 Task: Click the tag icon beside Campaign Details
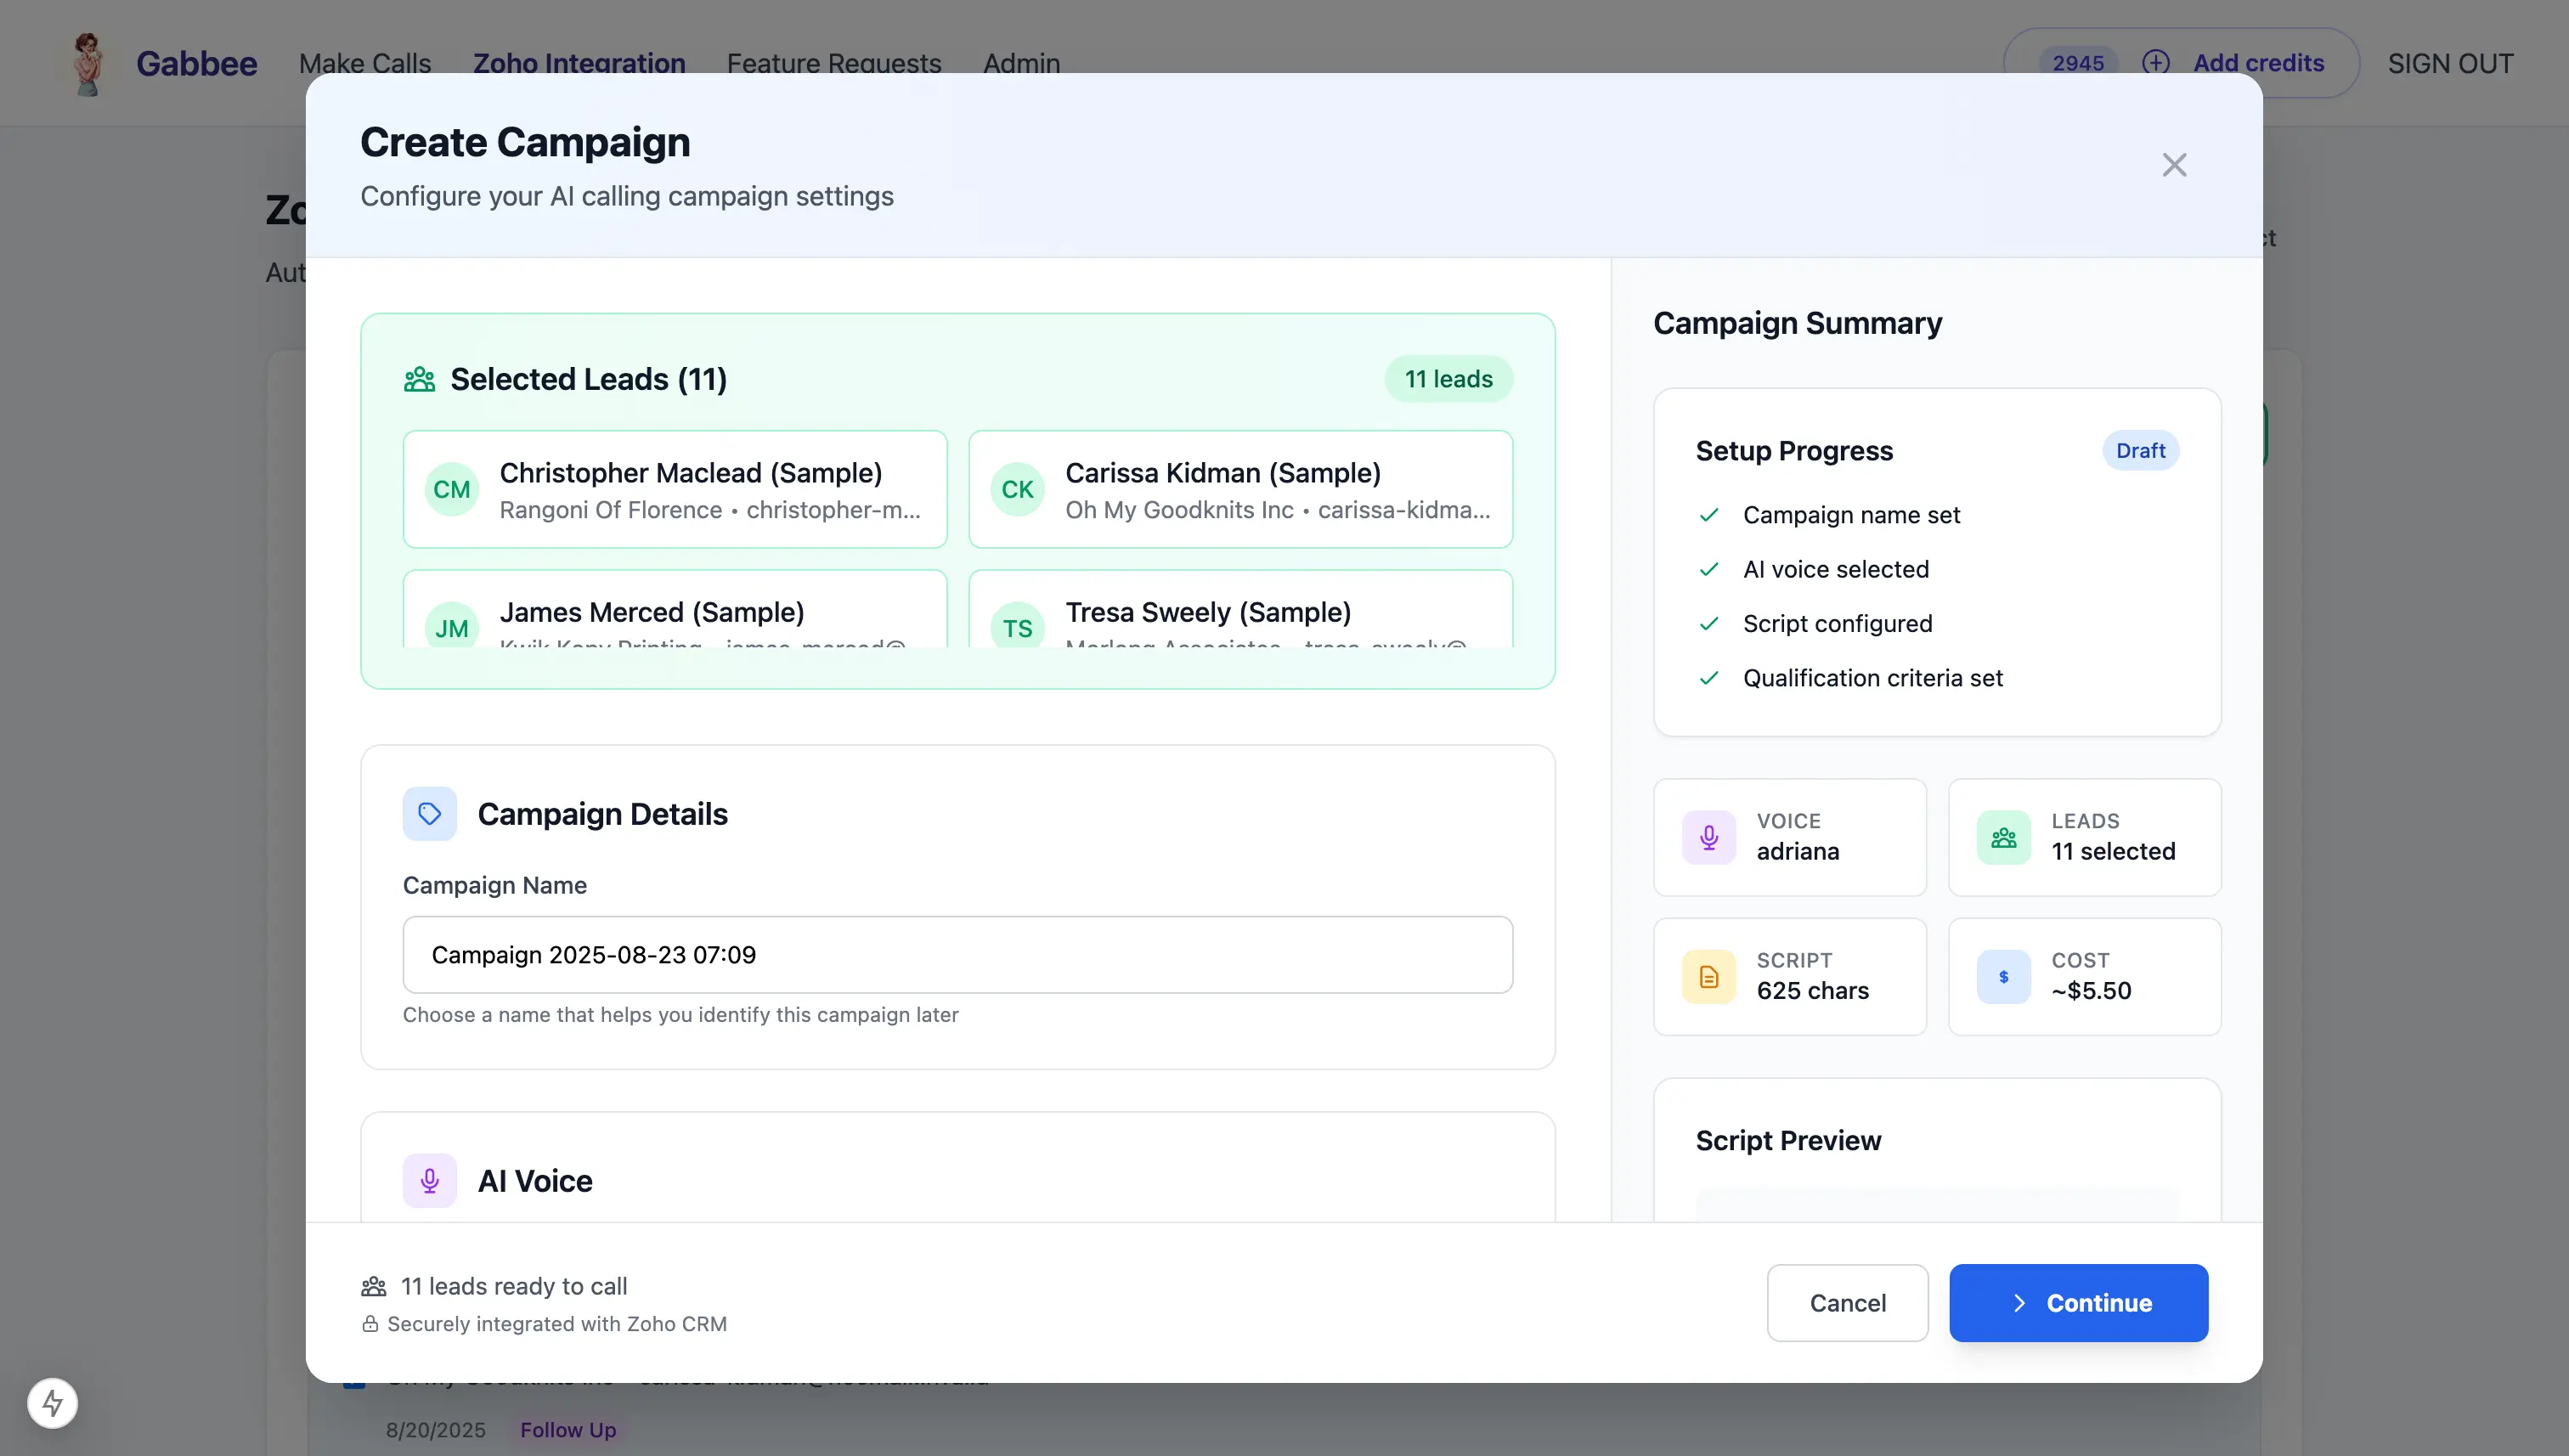[x=429, y=813]
